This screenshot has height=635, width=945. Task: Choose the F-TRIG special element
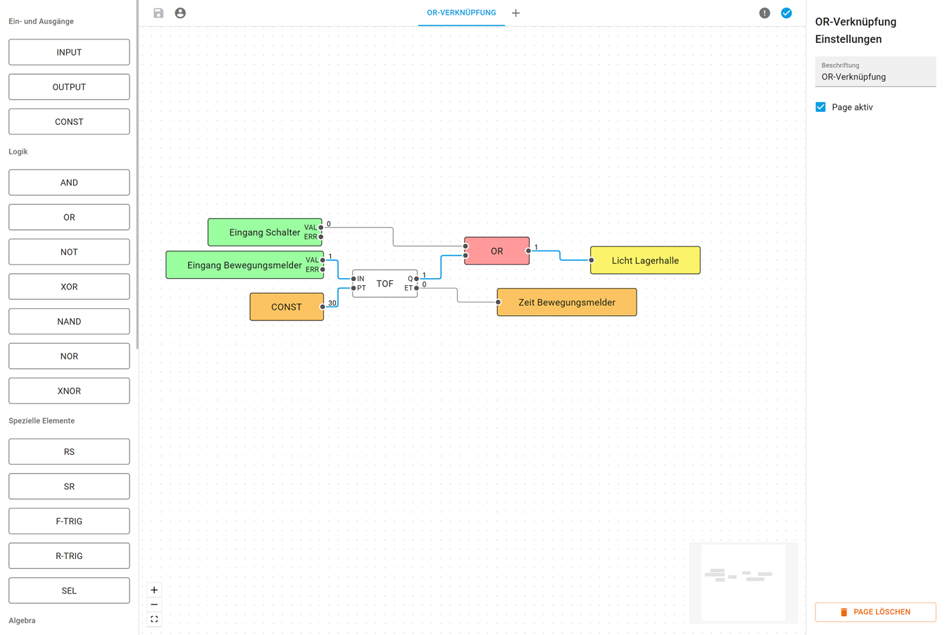coord(69,521)
